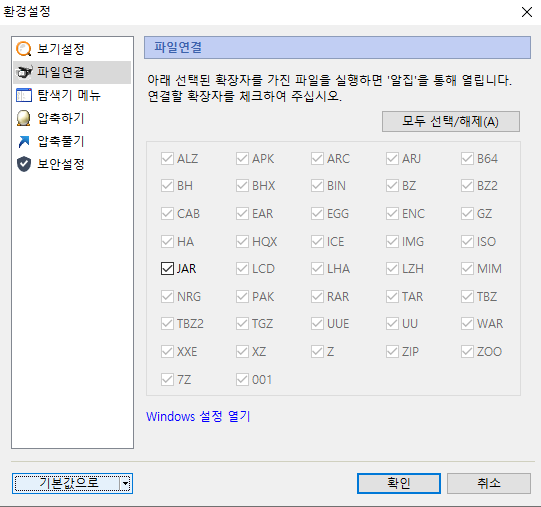Toggle the HQX checkbox

click(242, 242)
